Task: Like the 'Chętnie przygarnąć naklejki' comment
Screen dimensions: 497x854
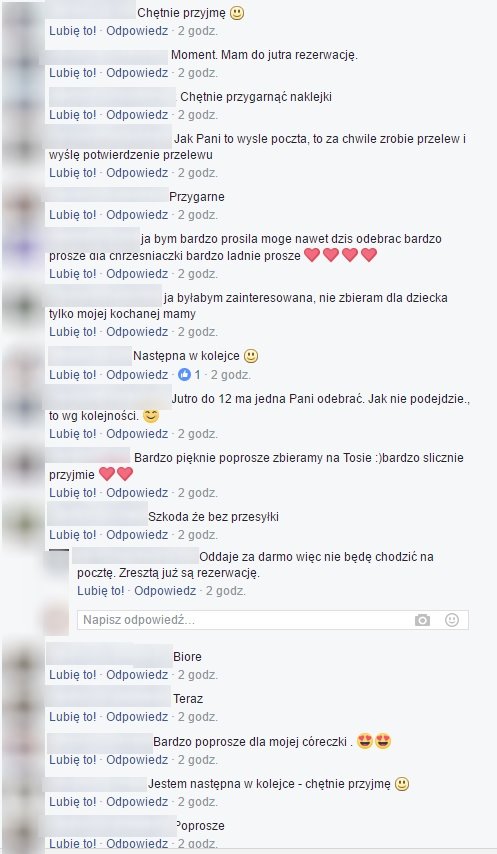Action: click(x=72, y=115)
